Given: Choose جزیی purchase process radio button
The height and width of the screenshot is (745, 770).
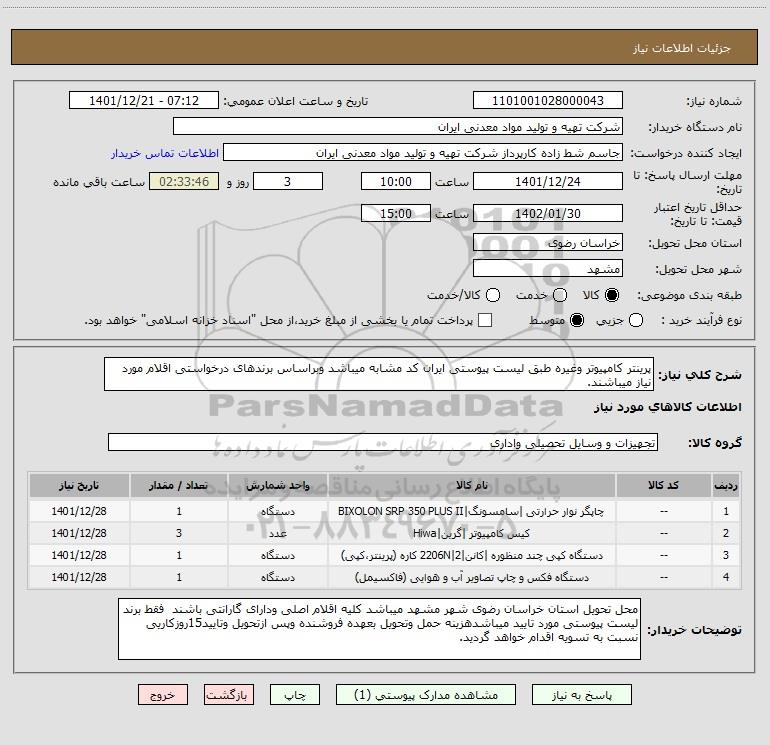Looking at the screenshot, I should pyautogui.click(x=636, y=320).
